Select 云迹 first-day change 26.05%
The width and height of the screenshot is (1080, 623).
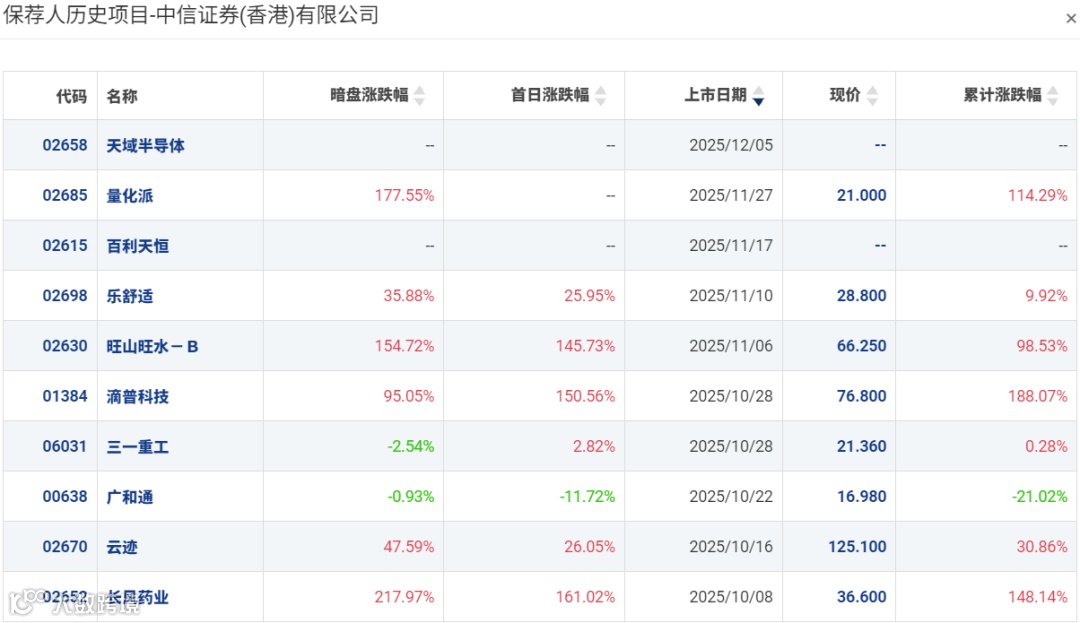coord(590,547)
